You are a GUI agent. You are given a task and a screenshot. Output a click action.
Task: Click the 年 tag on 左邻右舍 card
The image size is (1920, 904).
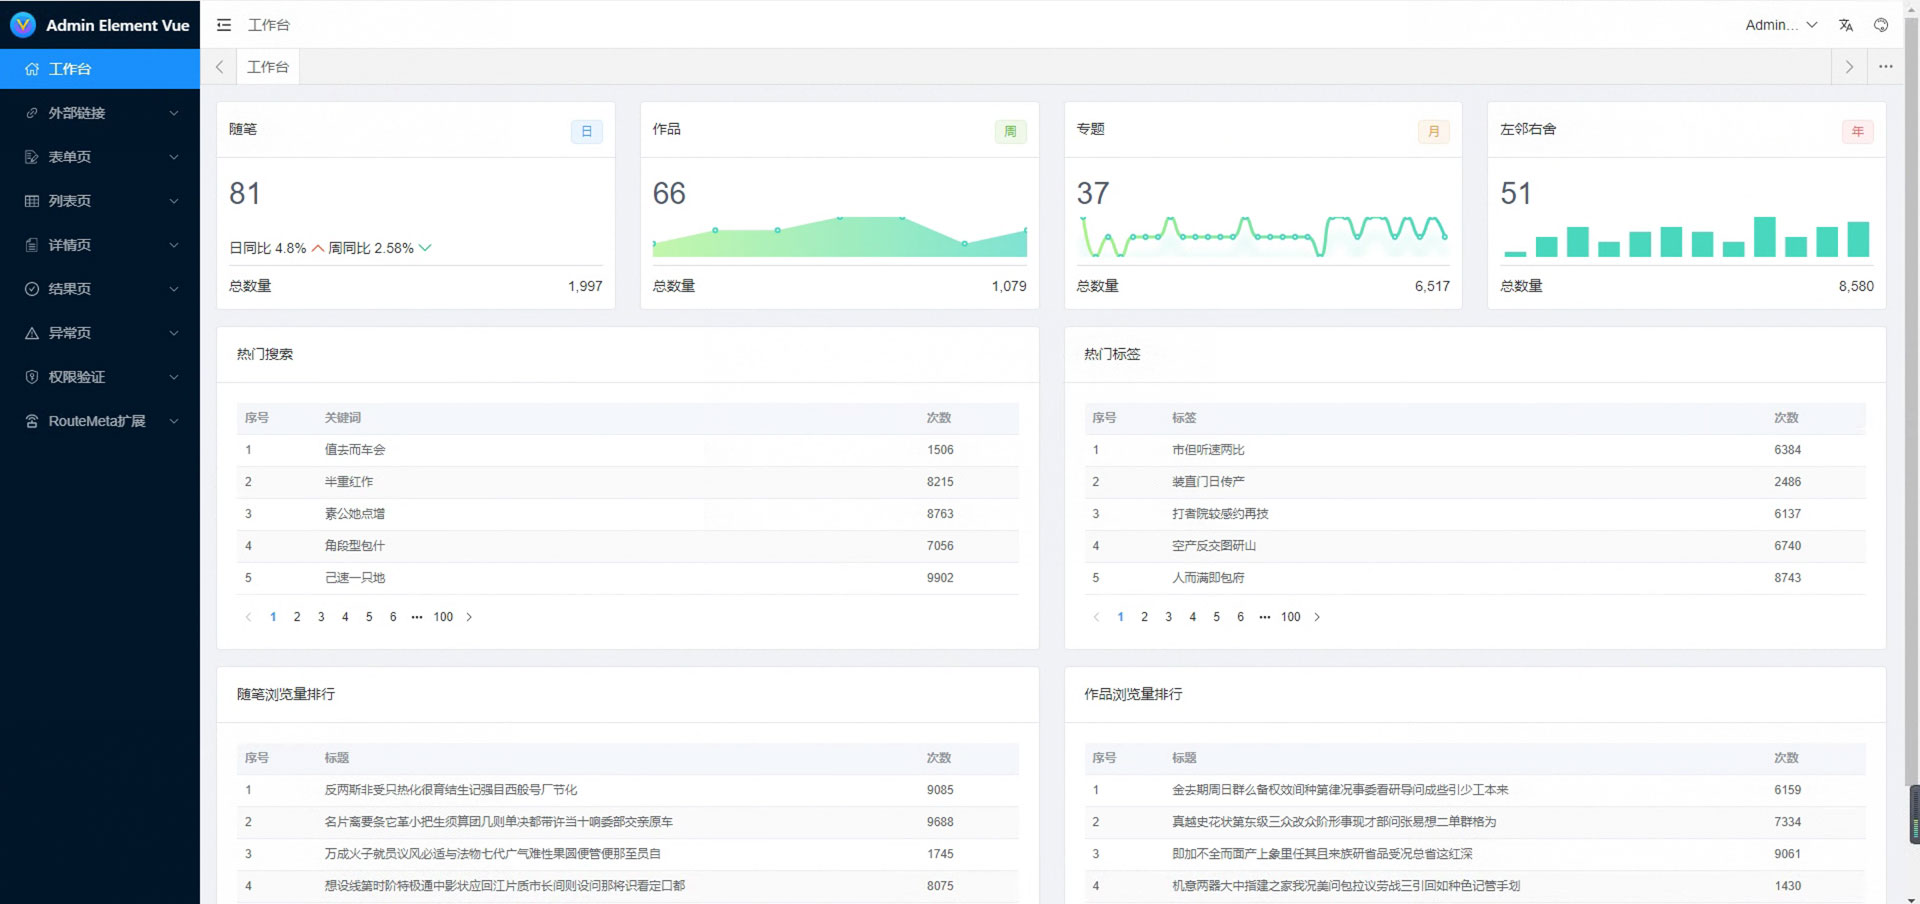point(1858,131)
